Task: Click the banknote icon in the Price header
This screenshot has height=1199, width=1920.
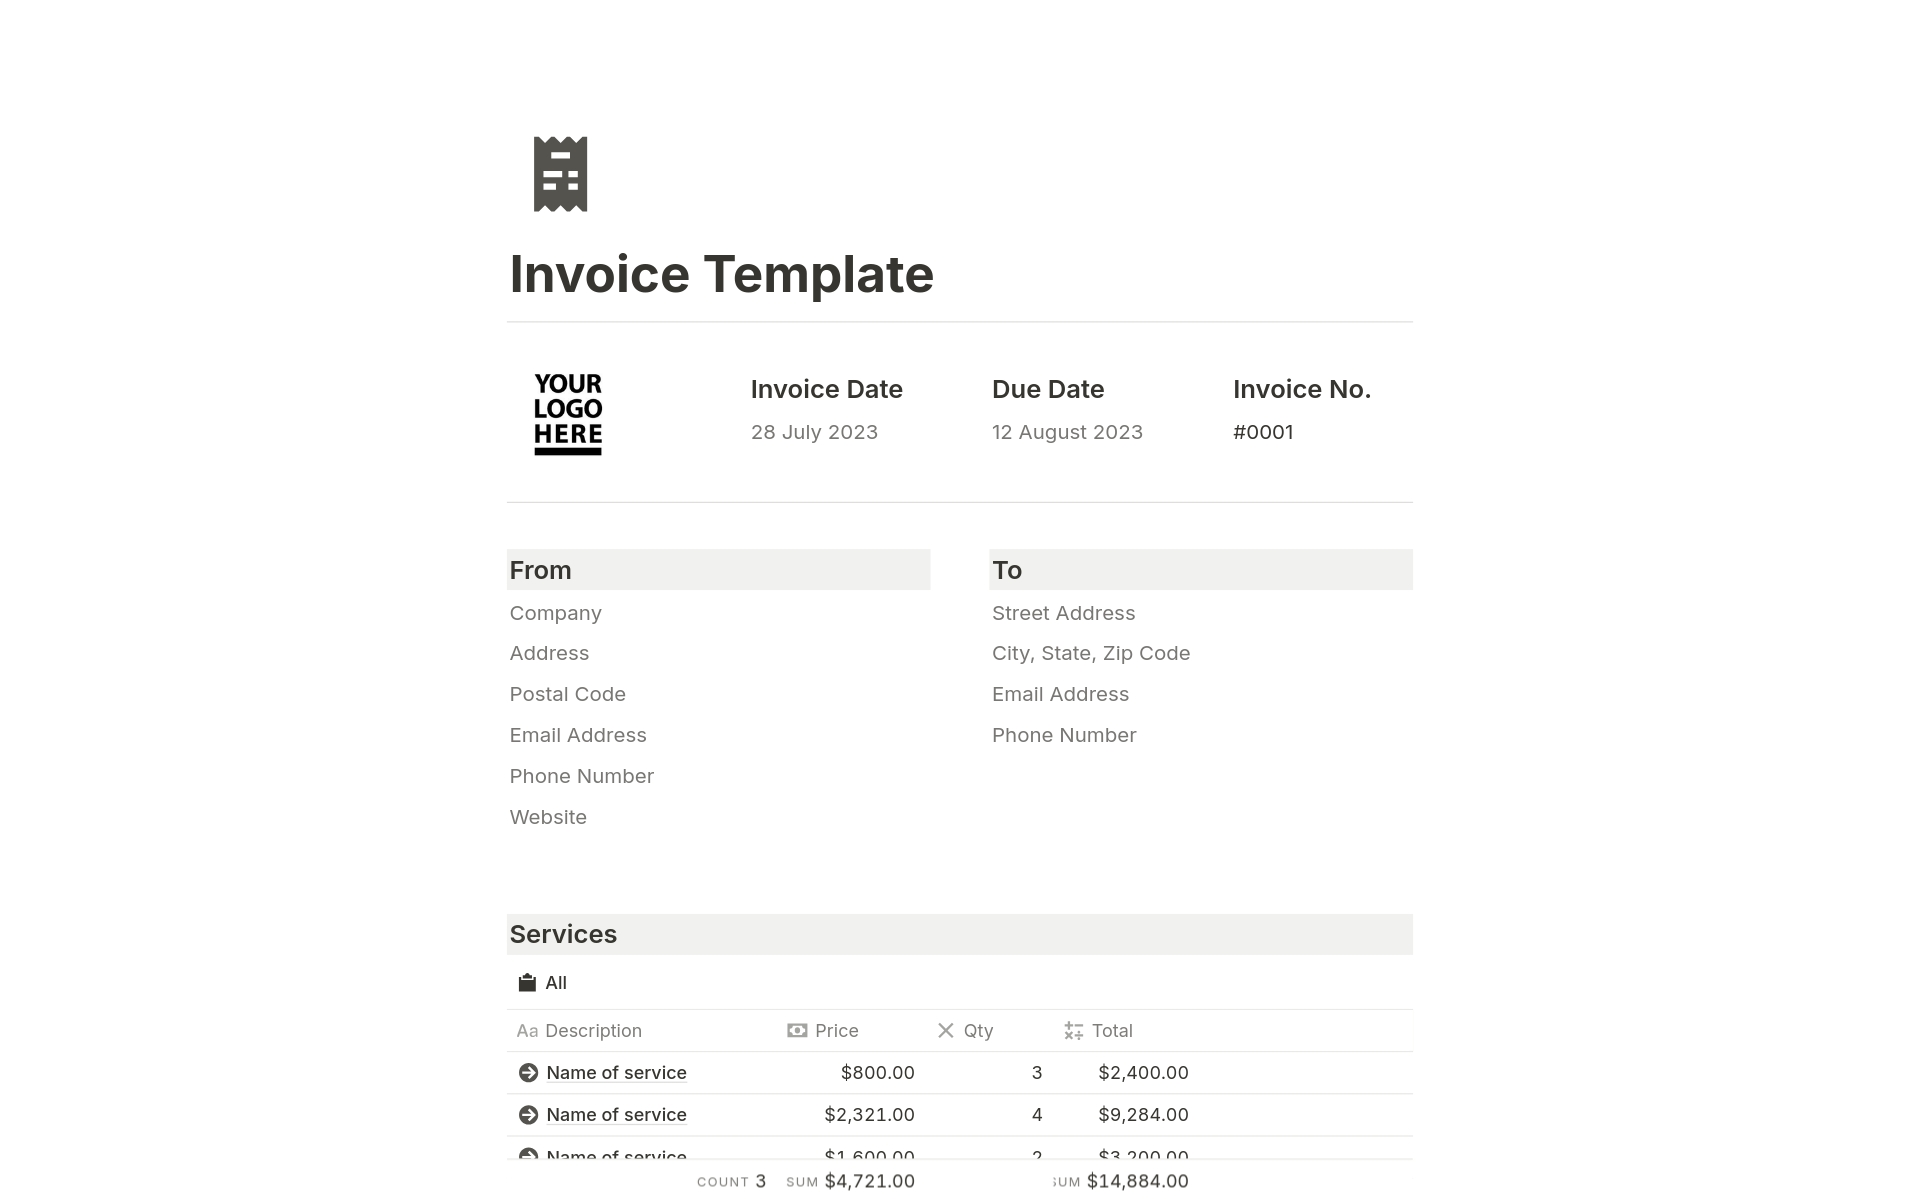Action: point(797,1031)
